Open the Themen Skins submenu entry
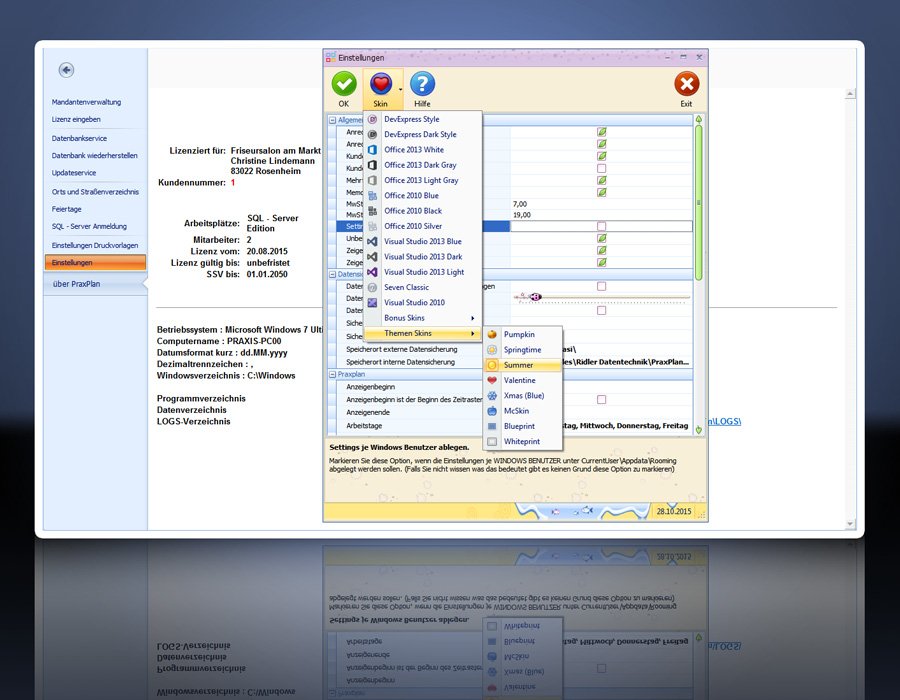900x700 pixels. click(x=422, y=333)
